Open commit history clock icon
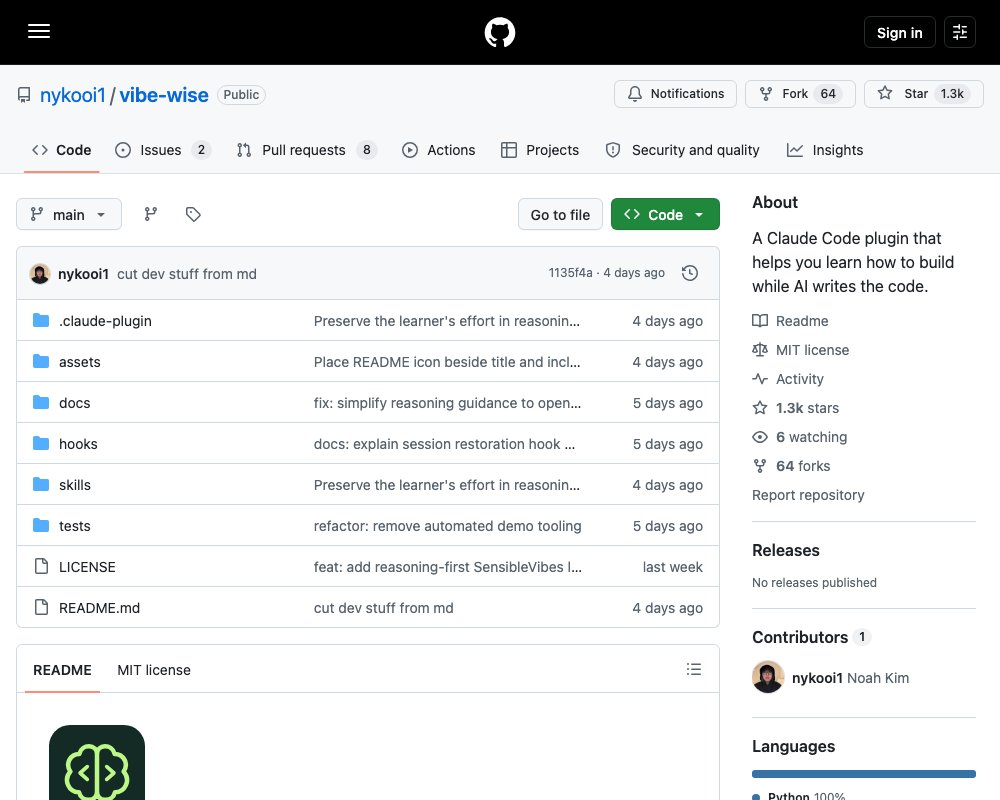The image size is (1000, 800). pos(689,273)
